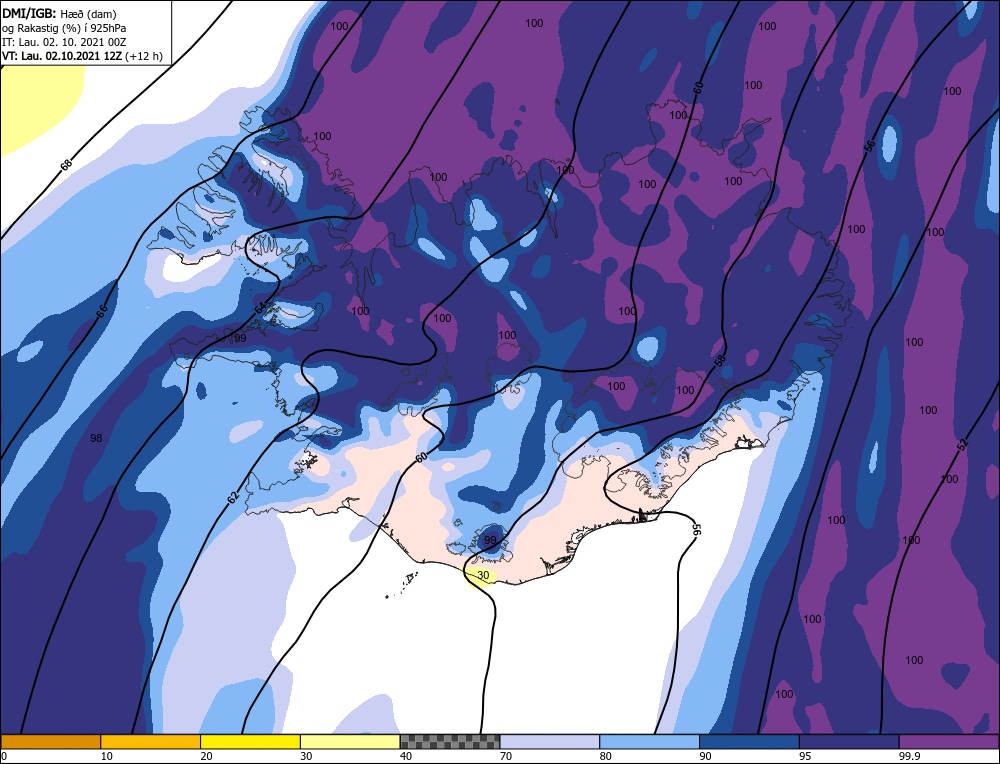Click the legend tick label "80"
1000x764 pixels.
click(606, 756)
